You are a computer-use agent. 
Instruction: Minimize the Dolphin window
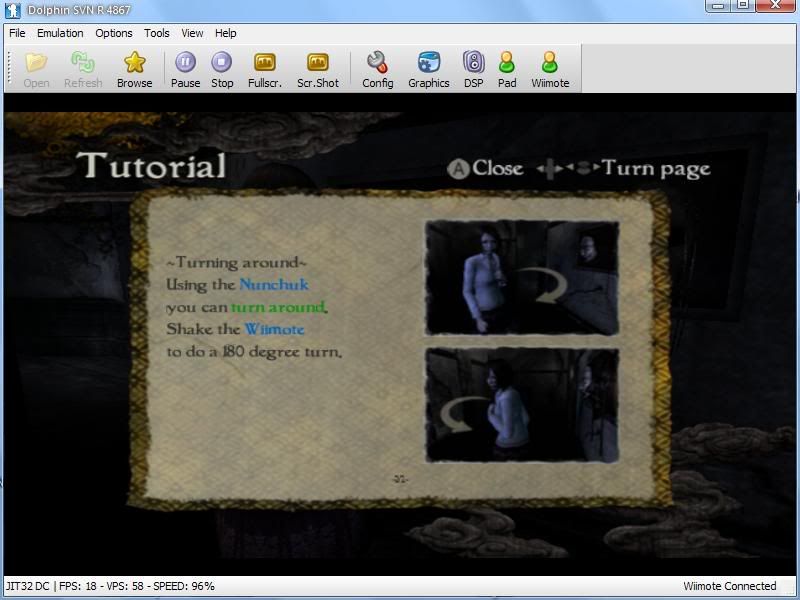tap(718, 5)
